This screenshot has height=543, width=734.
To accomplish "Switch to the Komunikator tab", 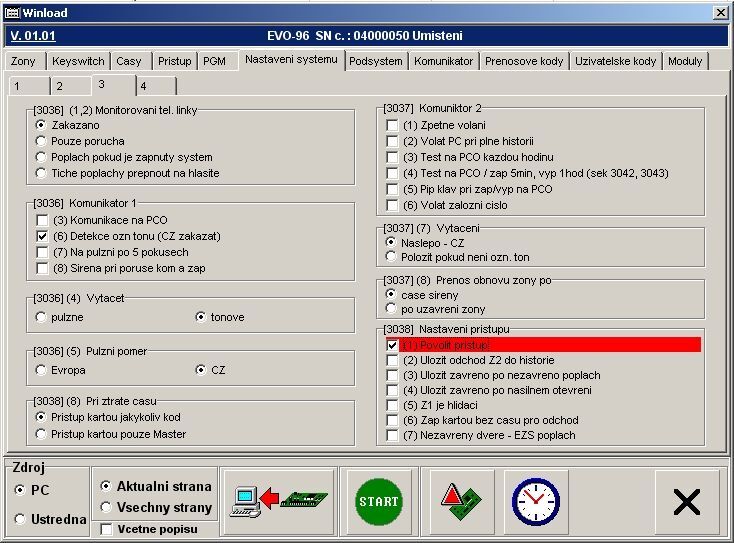I will 443,61.
